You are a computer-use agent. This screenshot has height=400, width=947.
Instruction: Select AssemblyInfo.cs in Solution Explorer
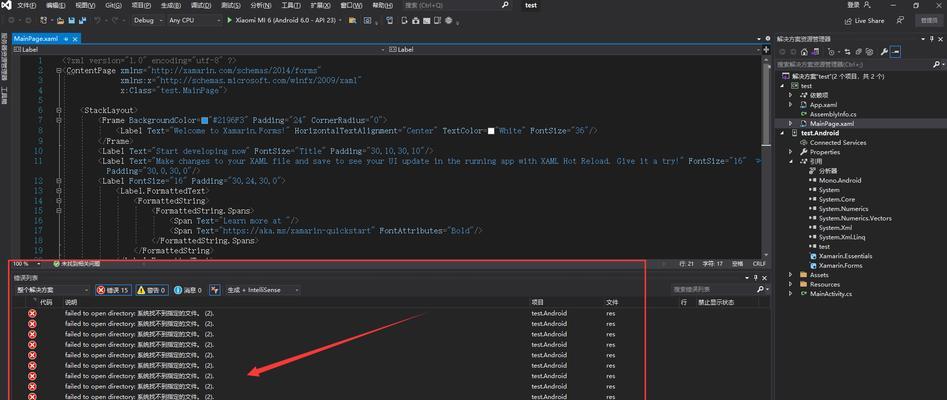[833, 114]
